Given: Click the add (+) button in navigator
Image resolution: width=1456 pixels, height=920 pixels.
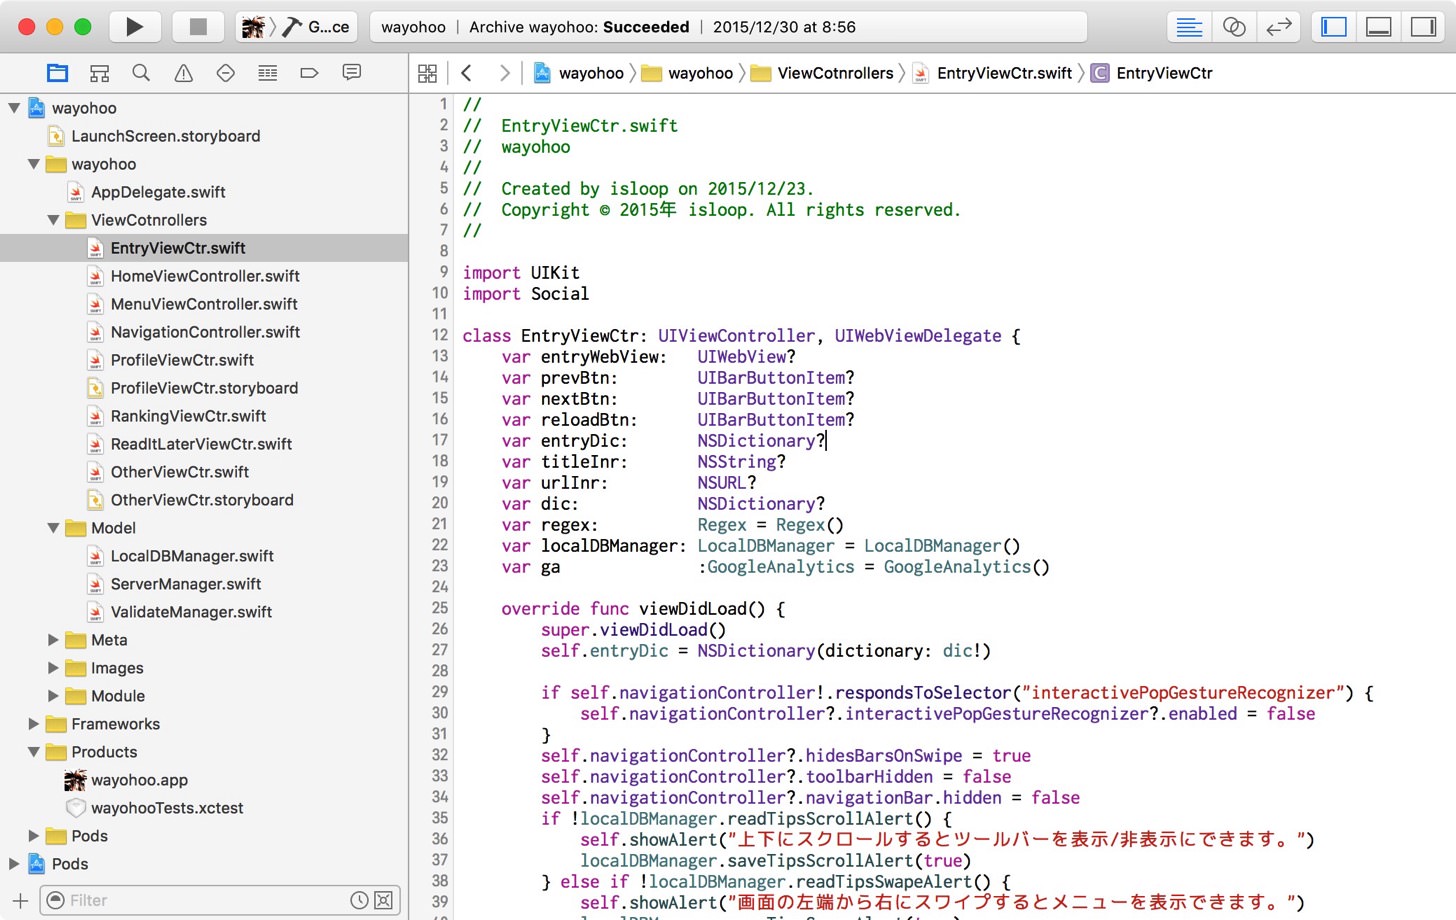Looking at the screenshot, I should click(x=20, y=901).
